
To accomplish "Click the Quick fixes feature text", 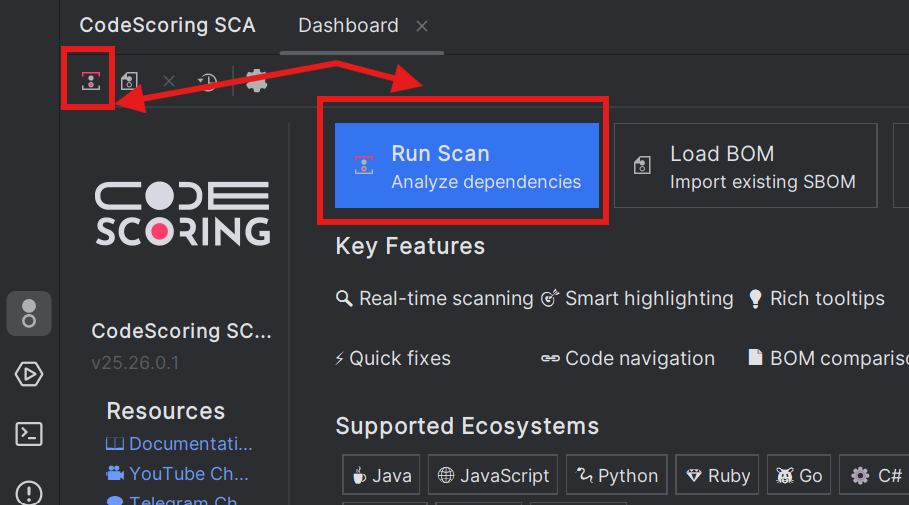I will coord(400,358).
